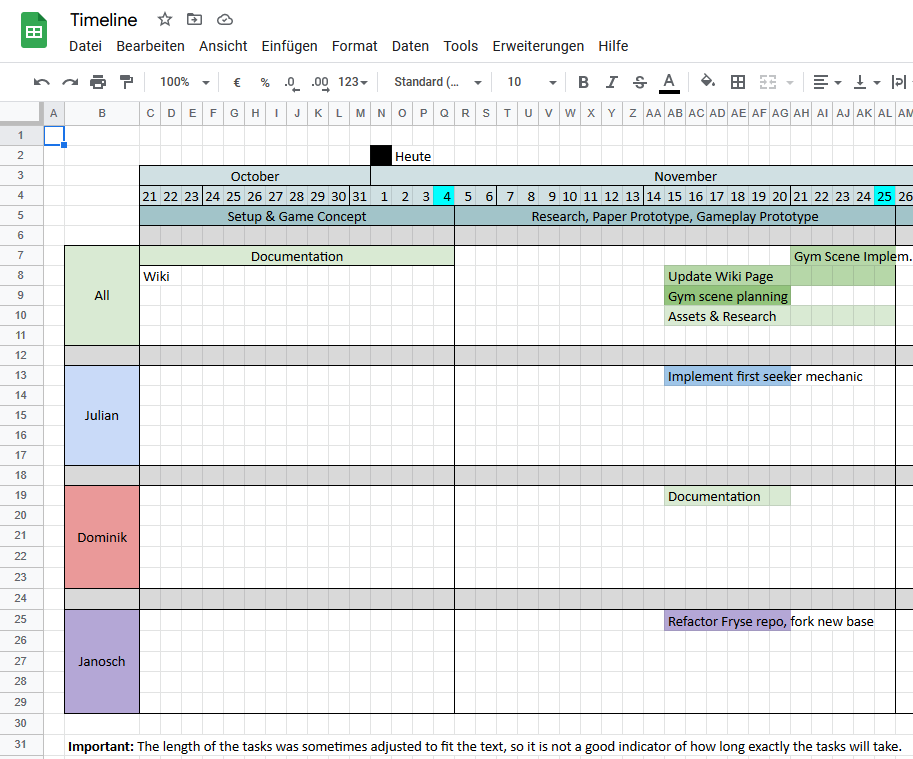This screenshot has height=759, width=913.
Task: Open the fill color bucket picker
Action: click(x=708, y=82)
